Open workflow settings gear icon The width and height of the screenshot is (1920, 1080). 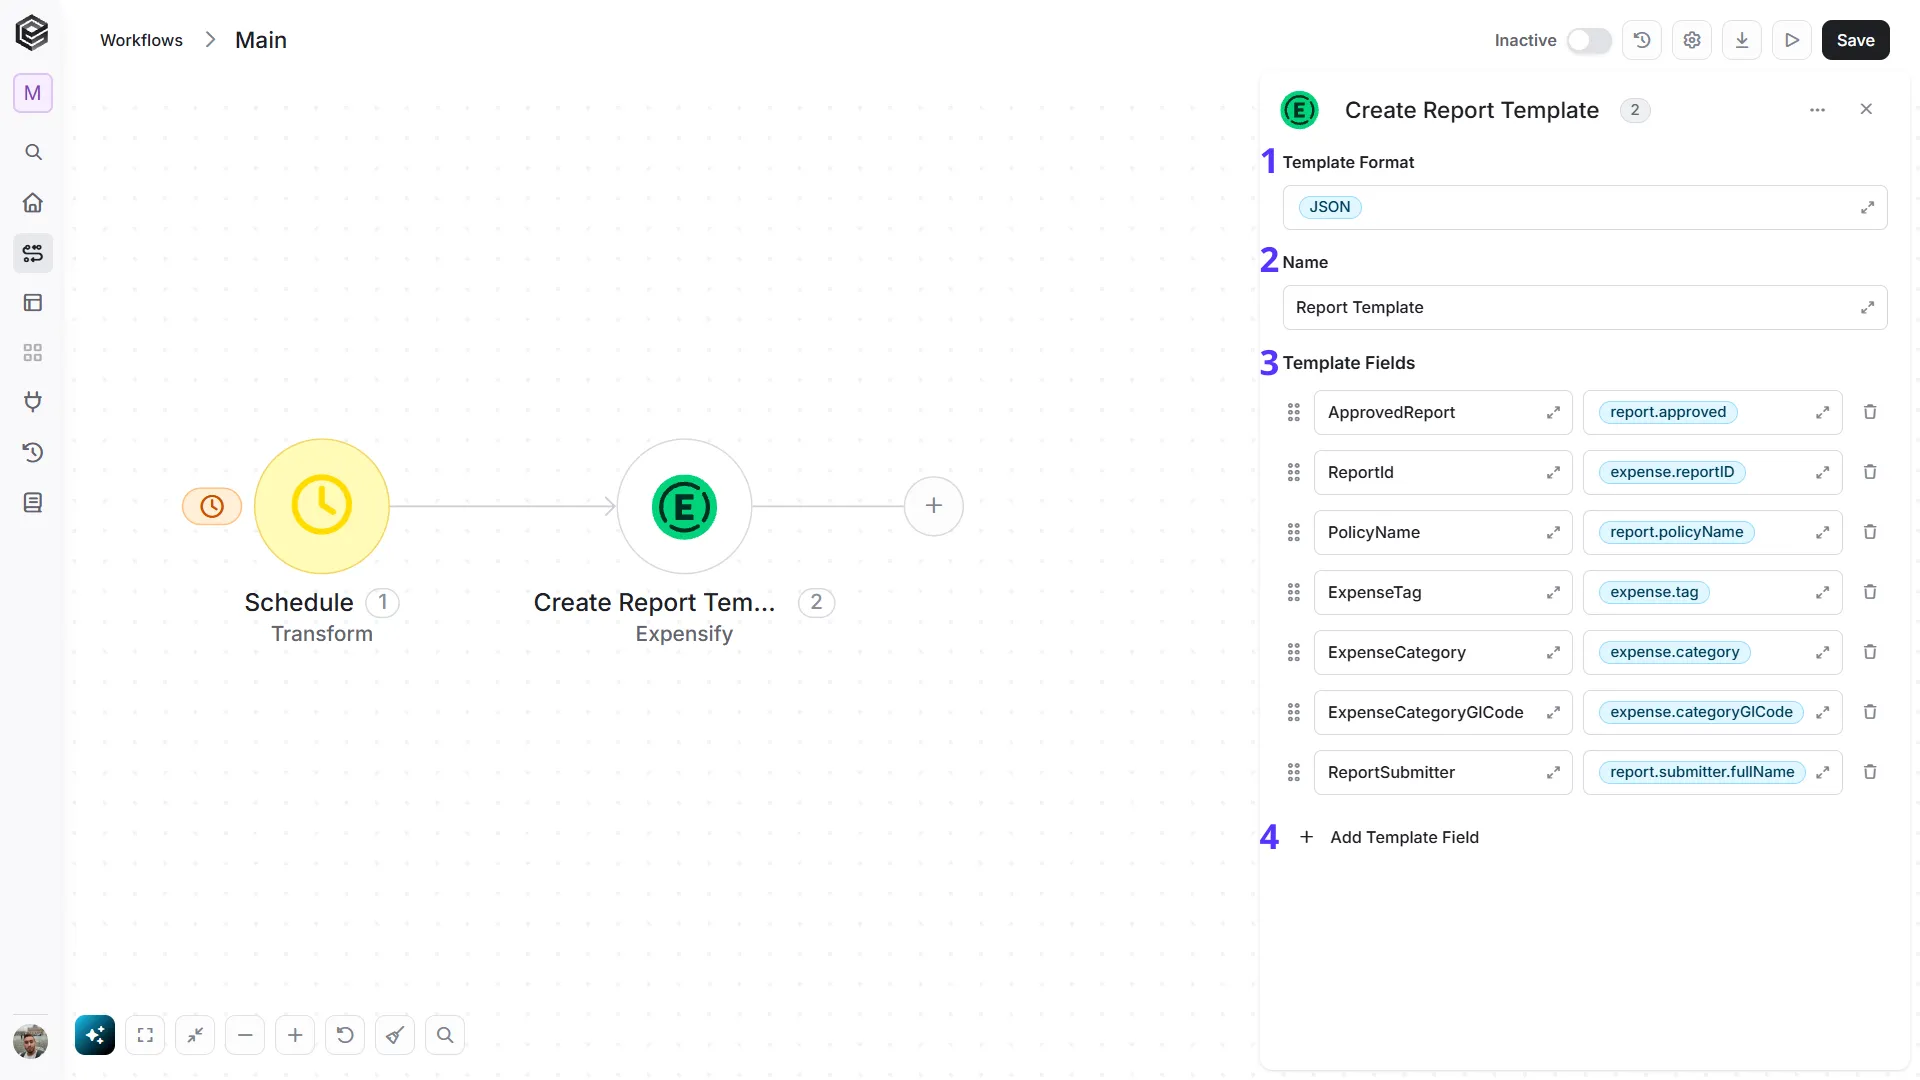click(1692, 40)
